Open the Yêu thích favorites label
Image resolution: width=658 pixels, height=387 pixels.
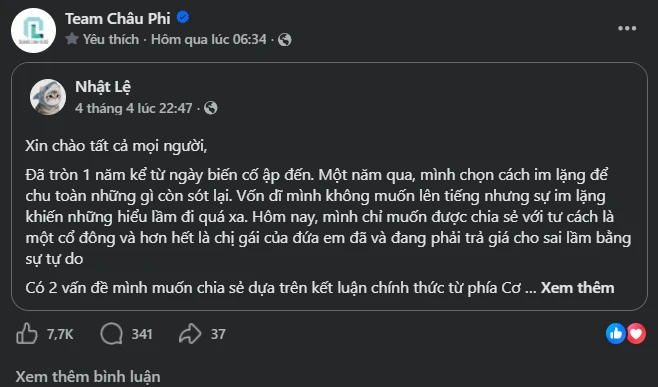pos(111,39)
